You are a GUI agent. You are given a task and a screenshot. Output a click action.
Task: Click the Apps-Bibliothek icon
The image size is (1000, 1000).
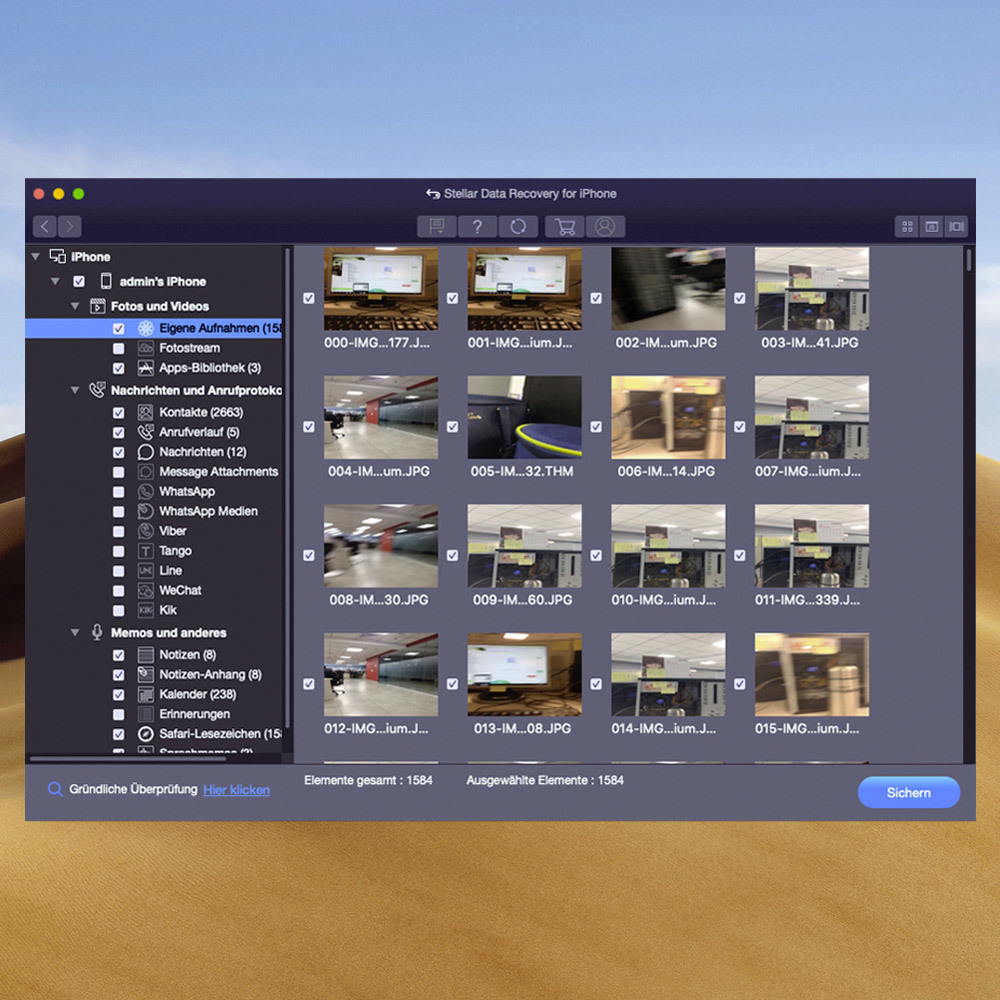click(x=145, y=368)
